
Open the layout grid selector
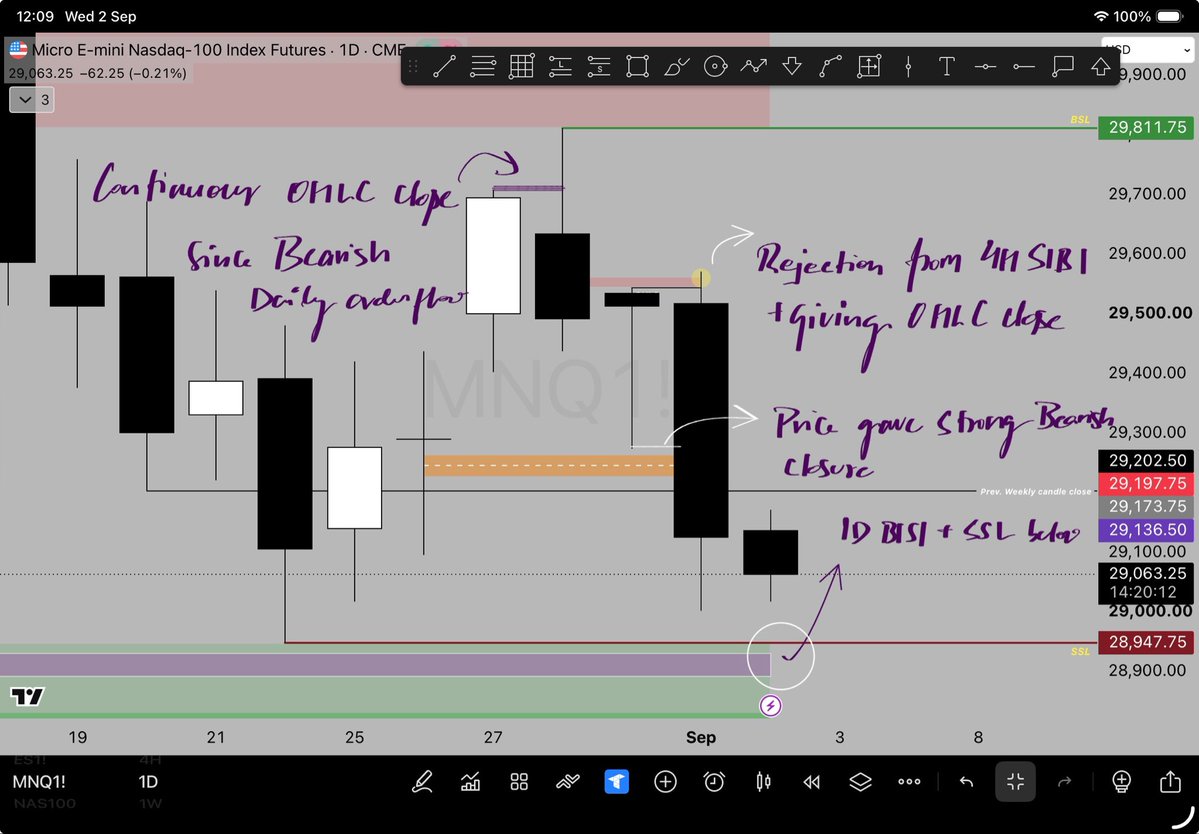click(x=519, y=781)
